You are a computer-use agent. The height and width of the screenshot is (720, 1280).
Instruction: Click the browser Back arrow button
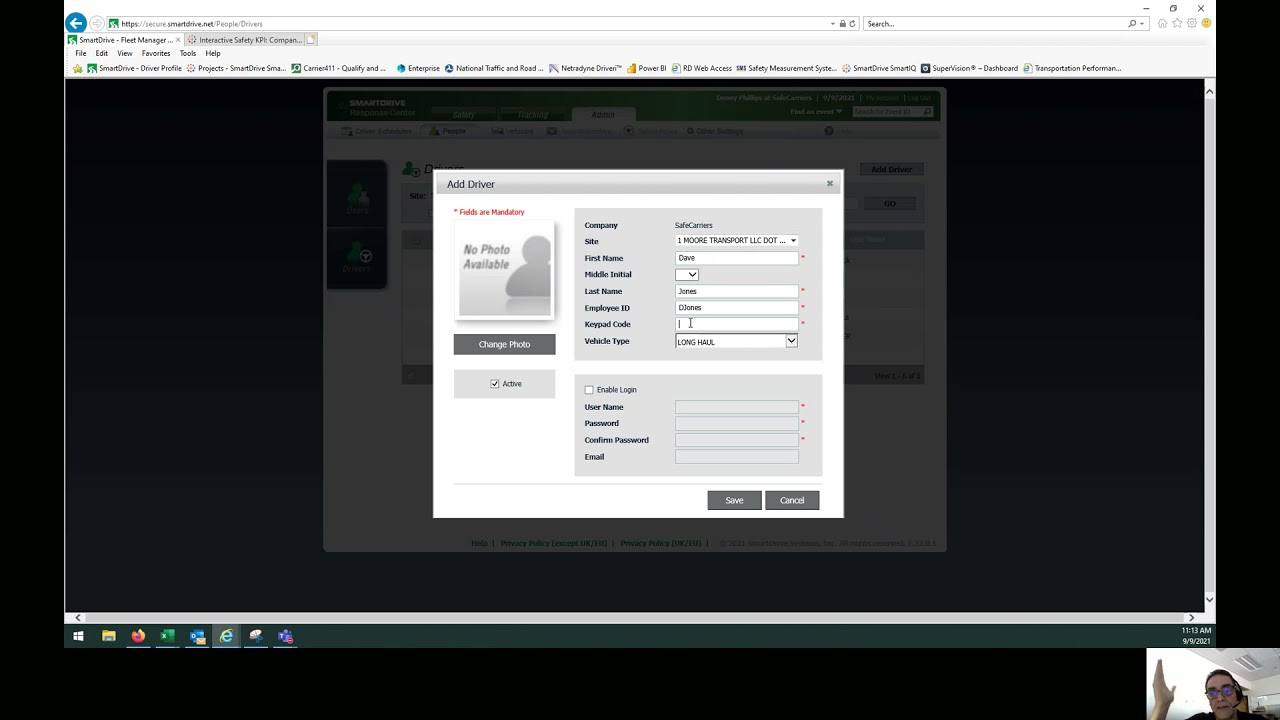[76, 23]
